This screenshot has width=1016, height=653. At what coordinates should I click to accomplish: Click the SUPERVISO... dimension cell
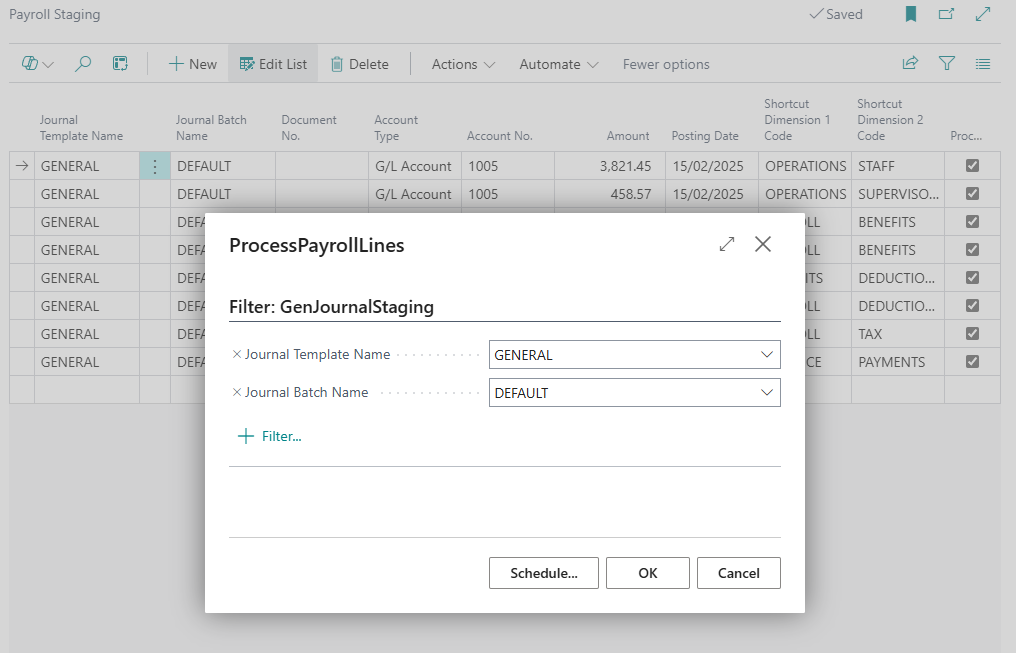(898, 194)
